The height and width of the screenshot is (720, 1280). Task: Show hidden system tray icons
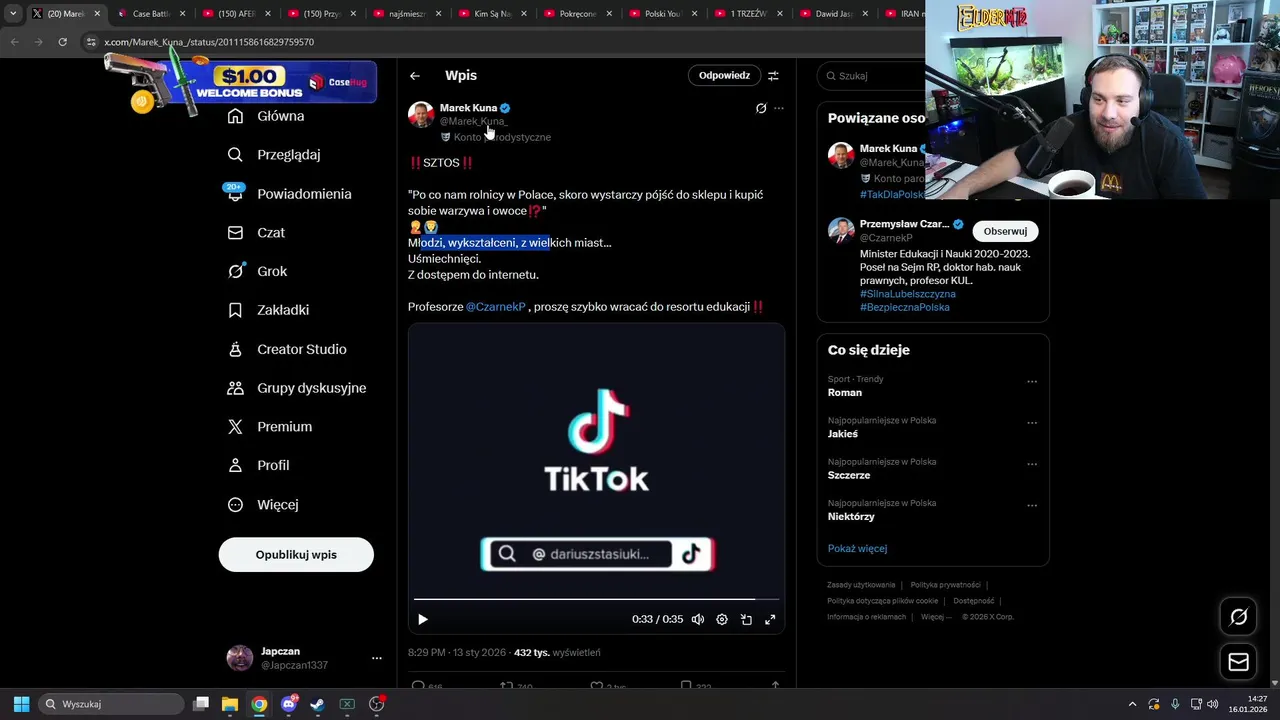[x=1132, y=704]
